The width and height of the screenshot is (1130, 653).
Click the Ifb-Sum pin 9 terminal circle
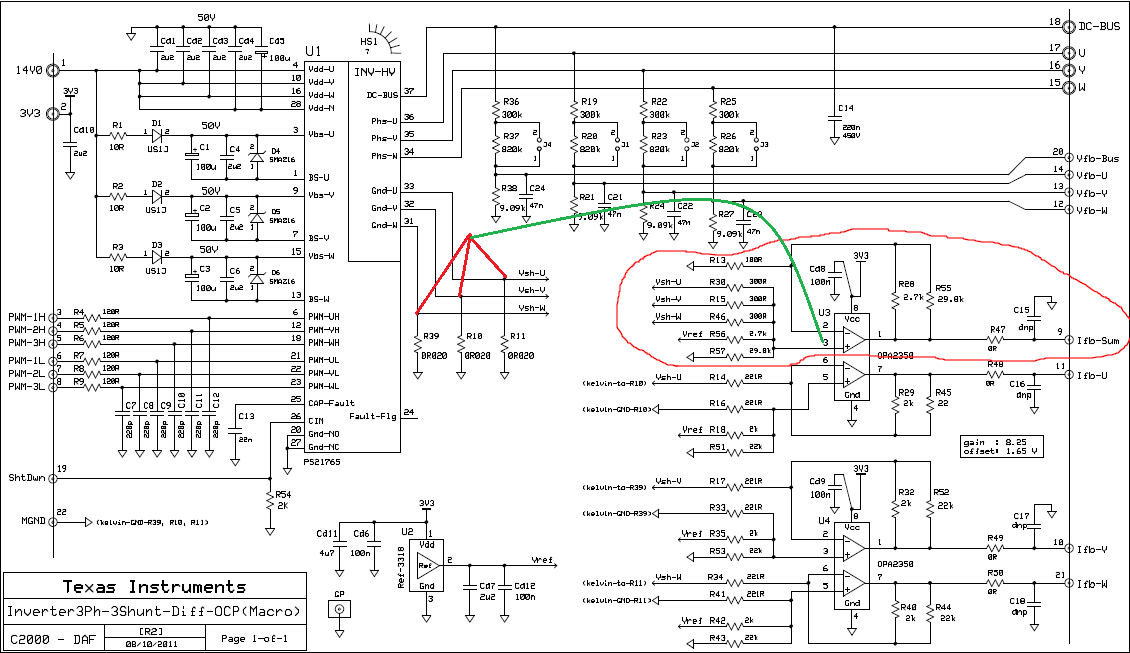coord(1069,340)
